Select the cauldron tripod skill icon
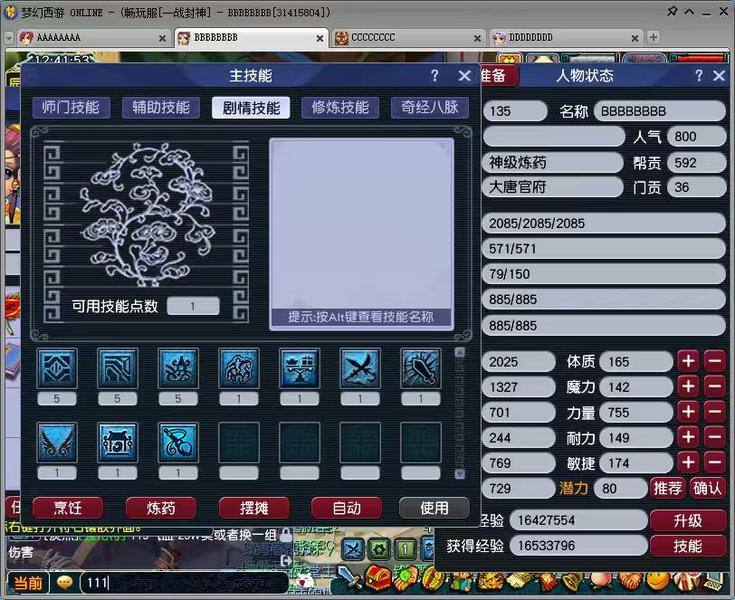735x600 pixels. (x=117, y=442)
